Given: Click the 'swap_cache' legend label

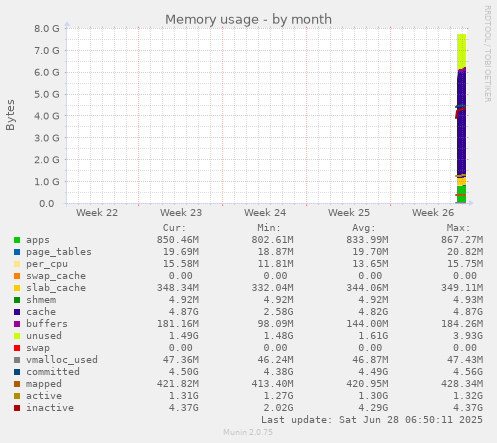Looking at the screenshot, I should coord(56,276).
